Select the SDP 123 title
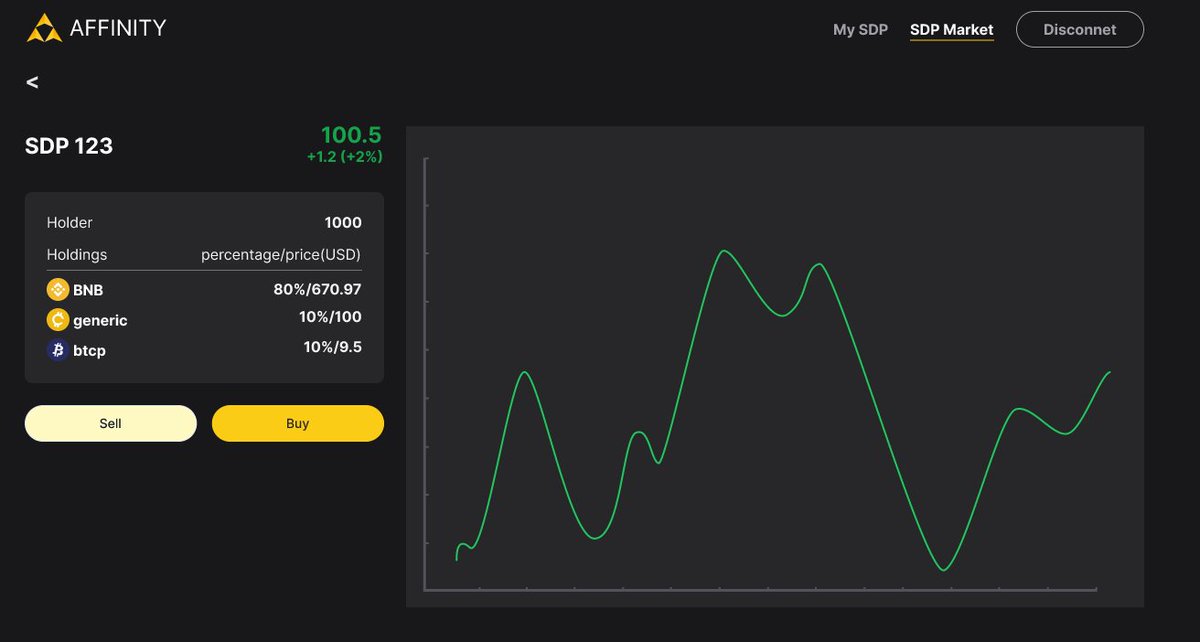 pos(69,146)
